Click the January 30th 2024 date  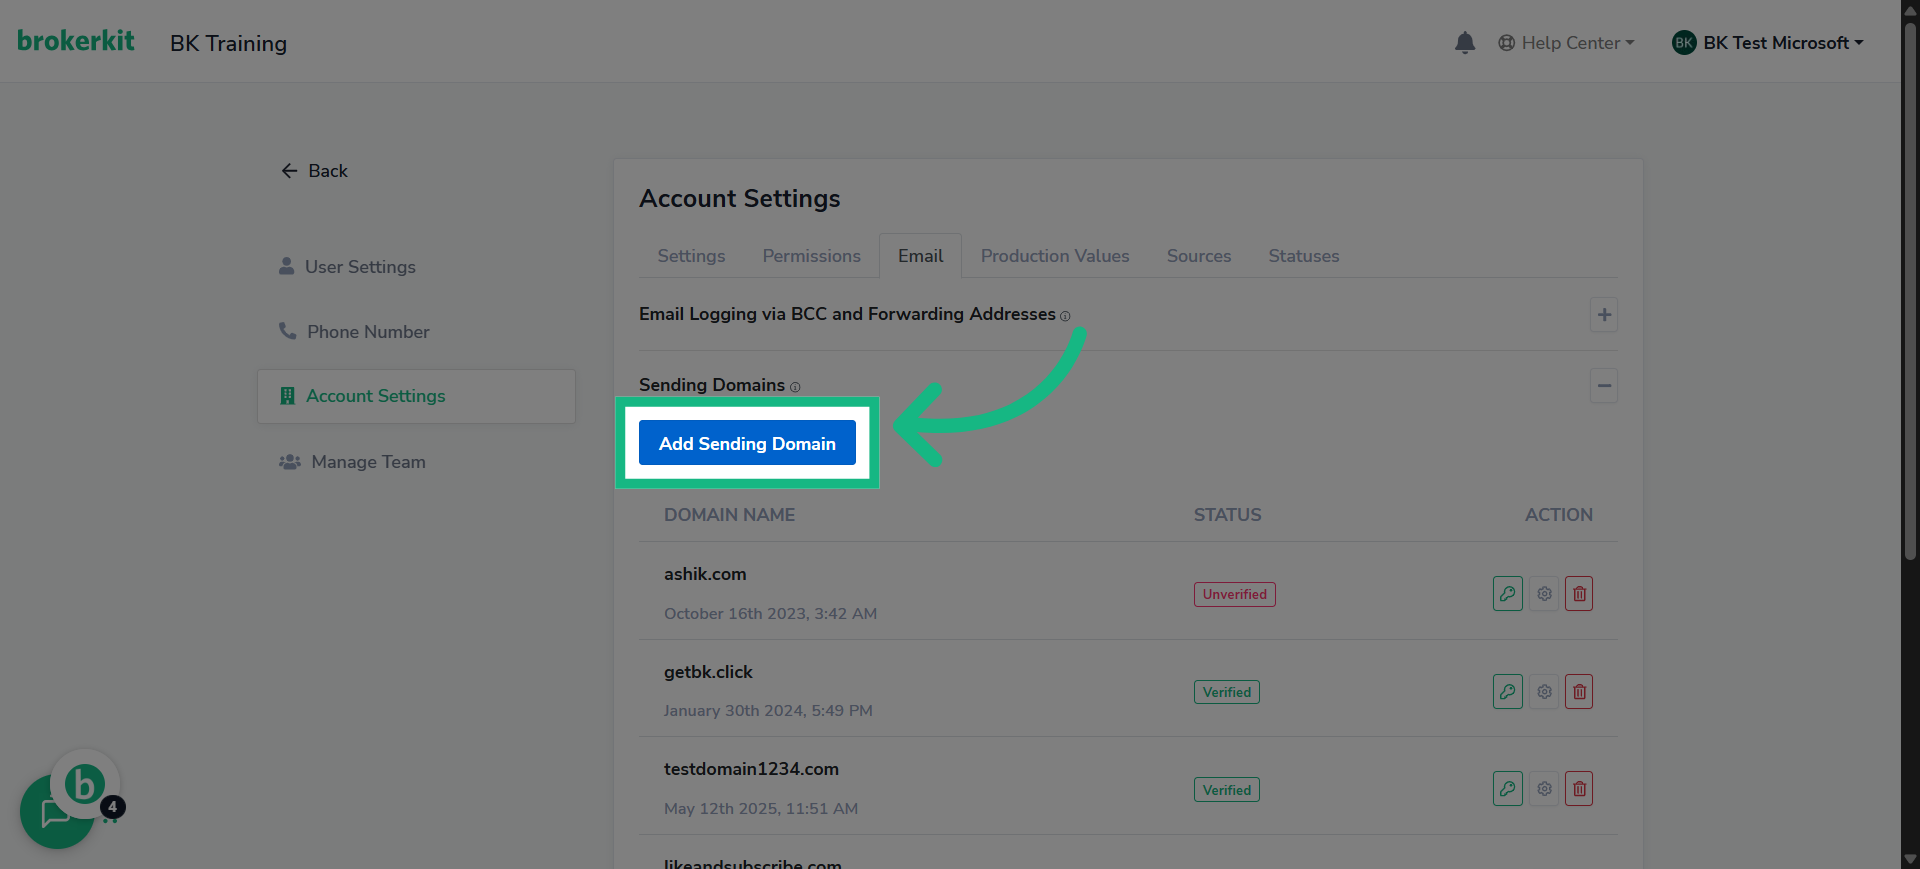(x=768, y=711)
